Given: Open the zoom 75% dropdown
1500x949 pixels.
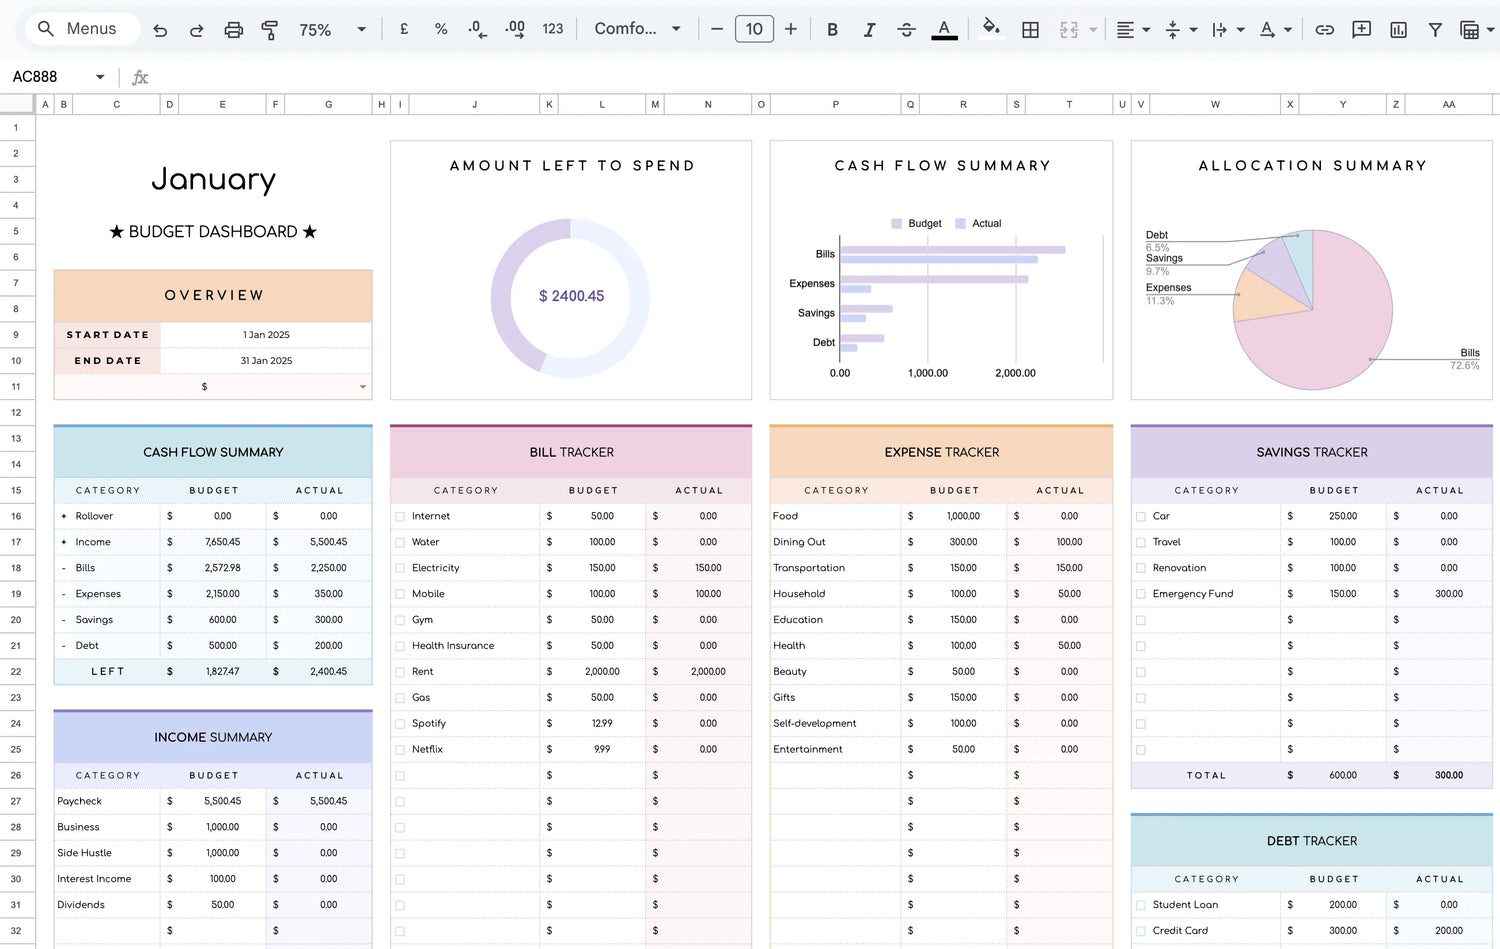Looking at the screenshot, I should tap(333, 30).
